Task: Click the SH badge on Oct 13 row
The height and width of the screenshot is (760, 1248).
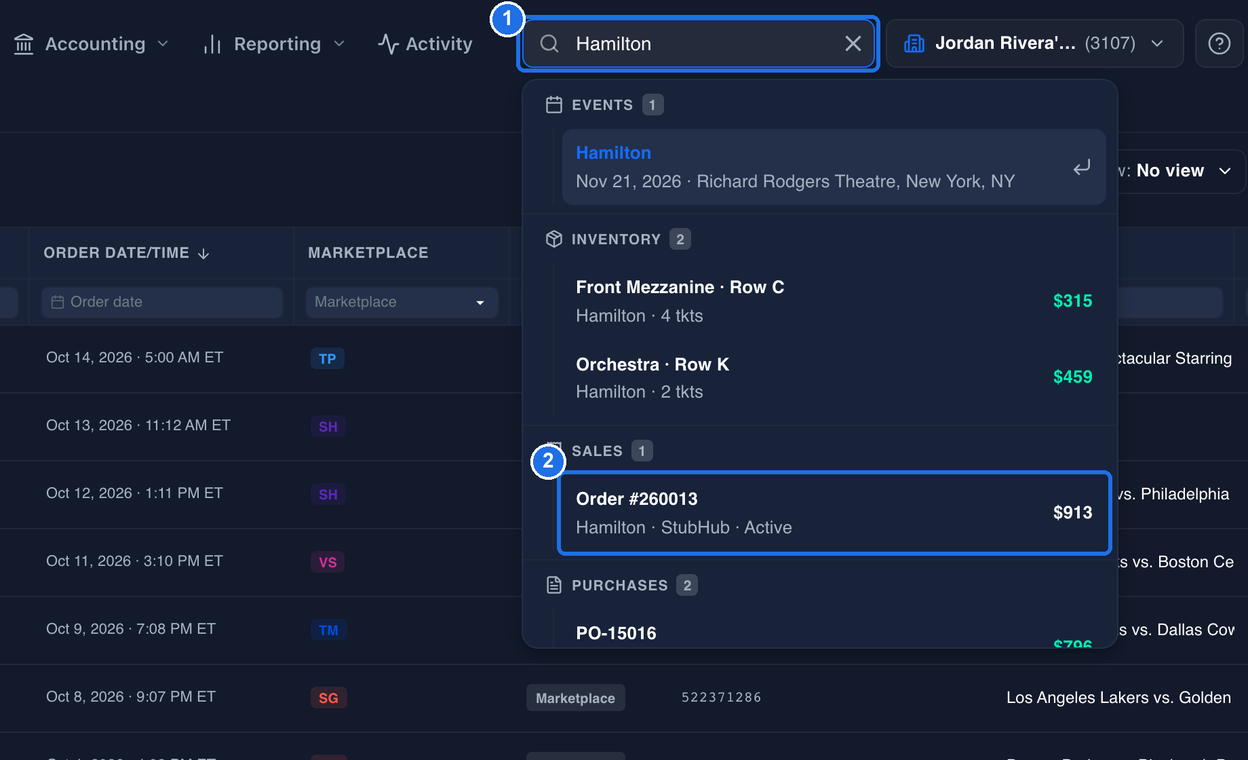Action: pyautogui.click(x=328, y=427)
